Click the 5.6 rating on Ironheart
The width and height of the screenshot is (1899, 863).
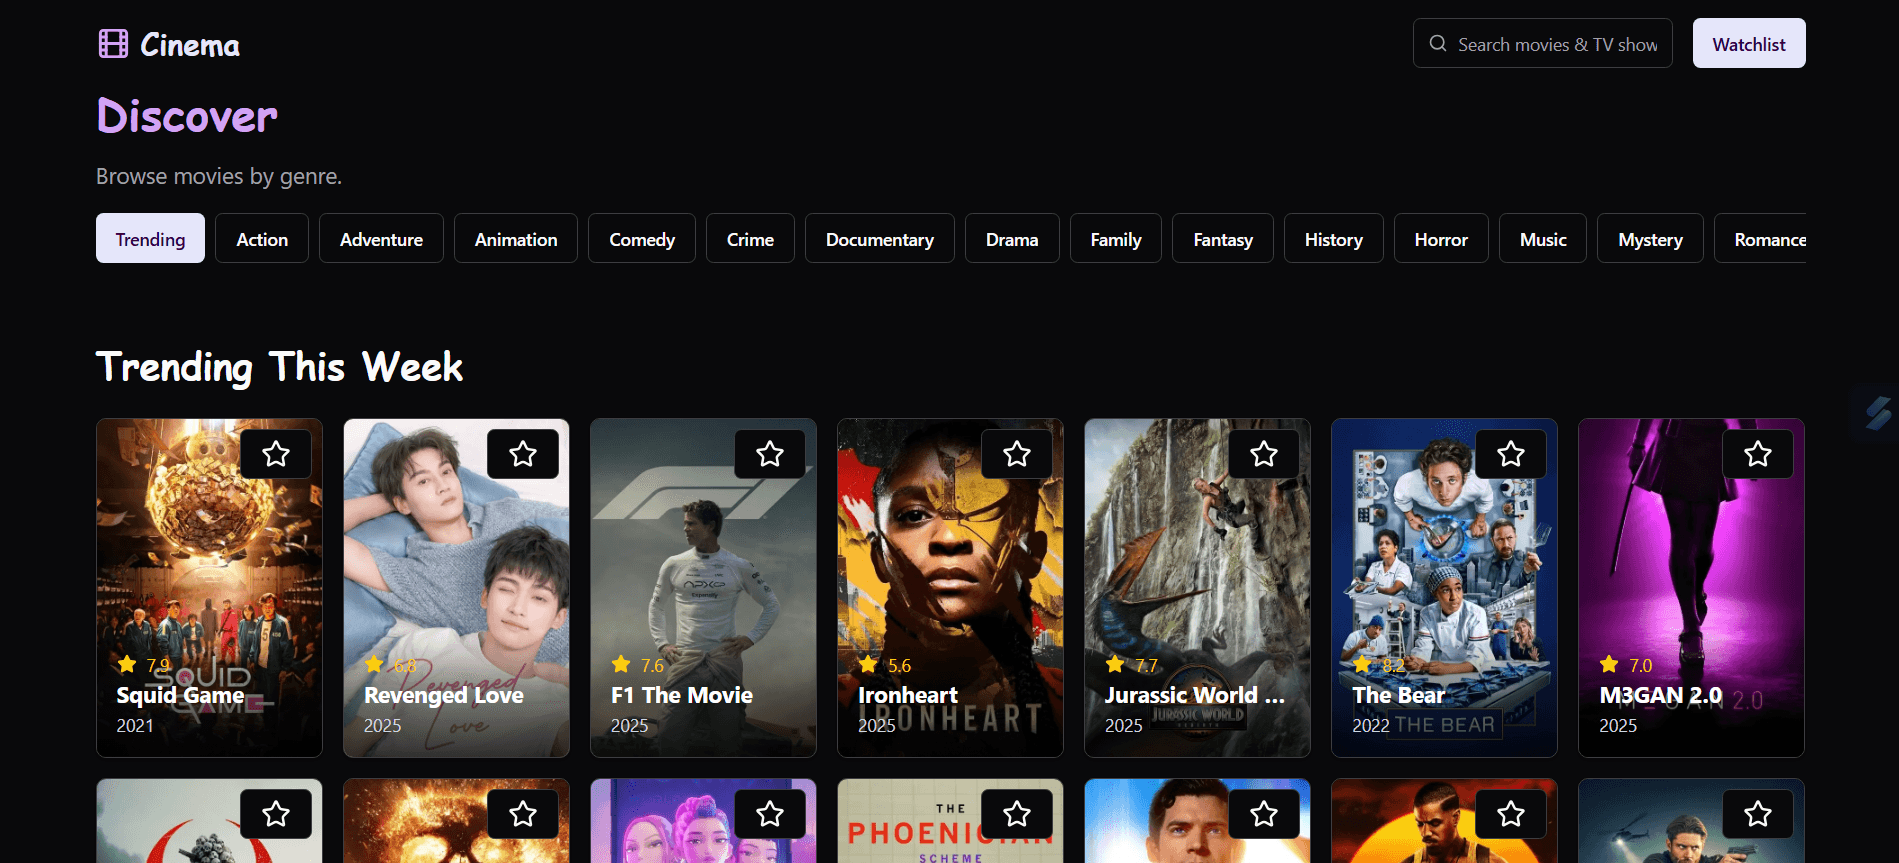pyautogui.click(x=899, y=665)
